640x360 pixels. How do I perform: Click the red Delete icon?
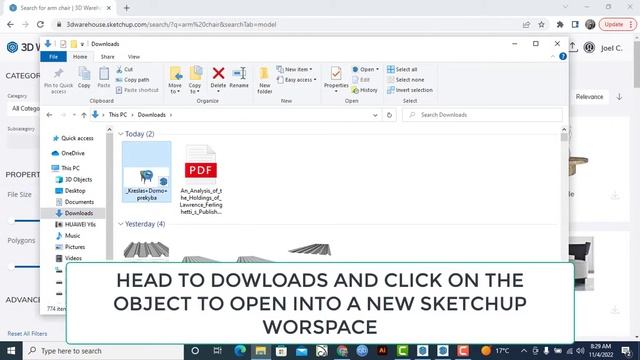tap(218, 73)
